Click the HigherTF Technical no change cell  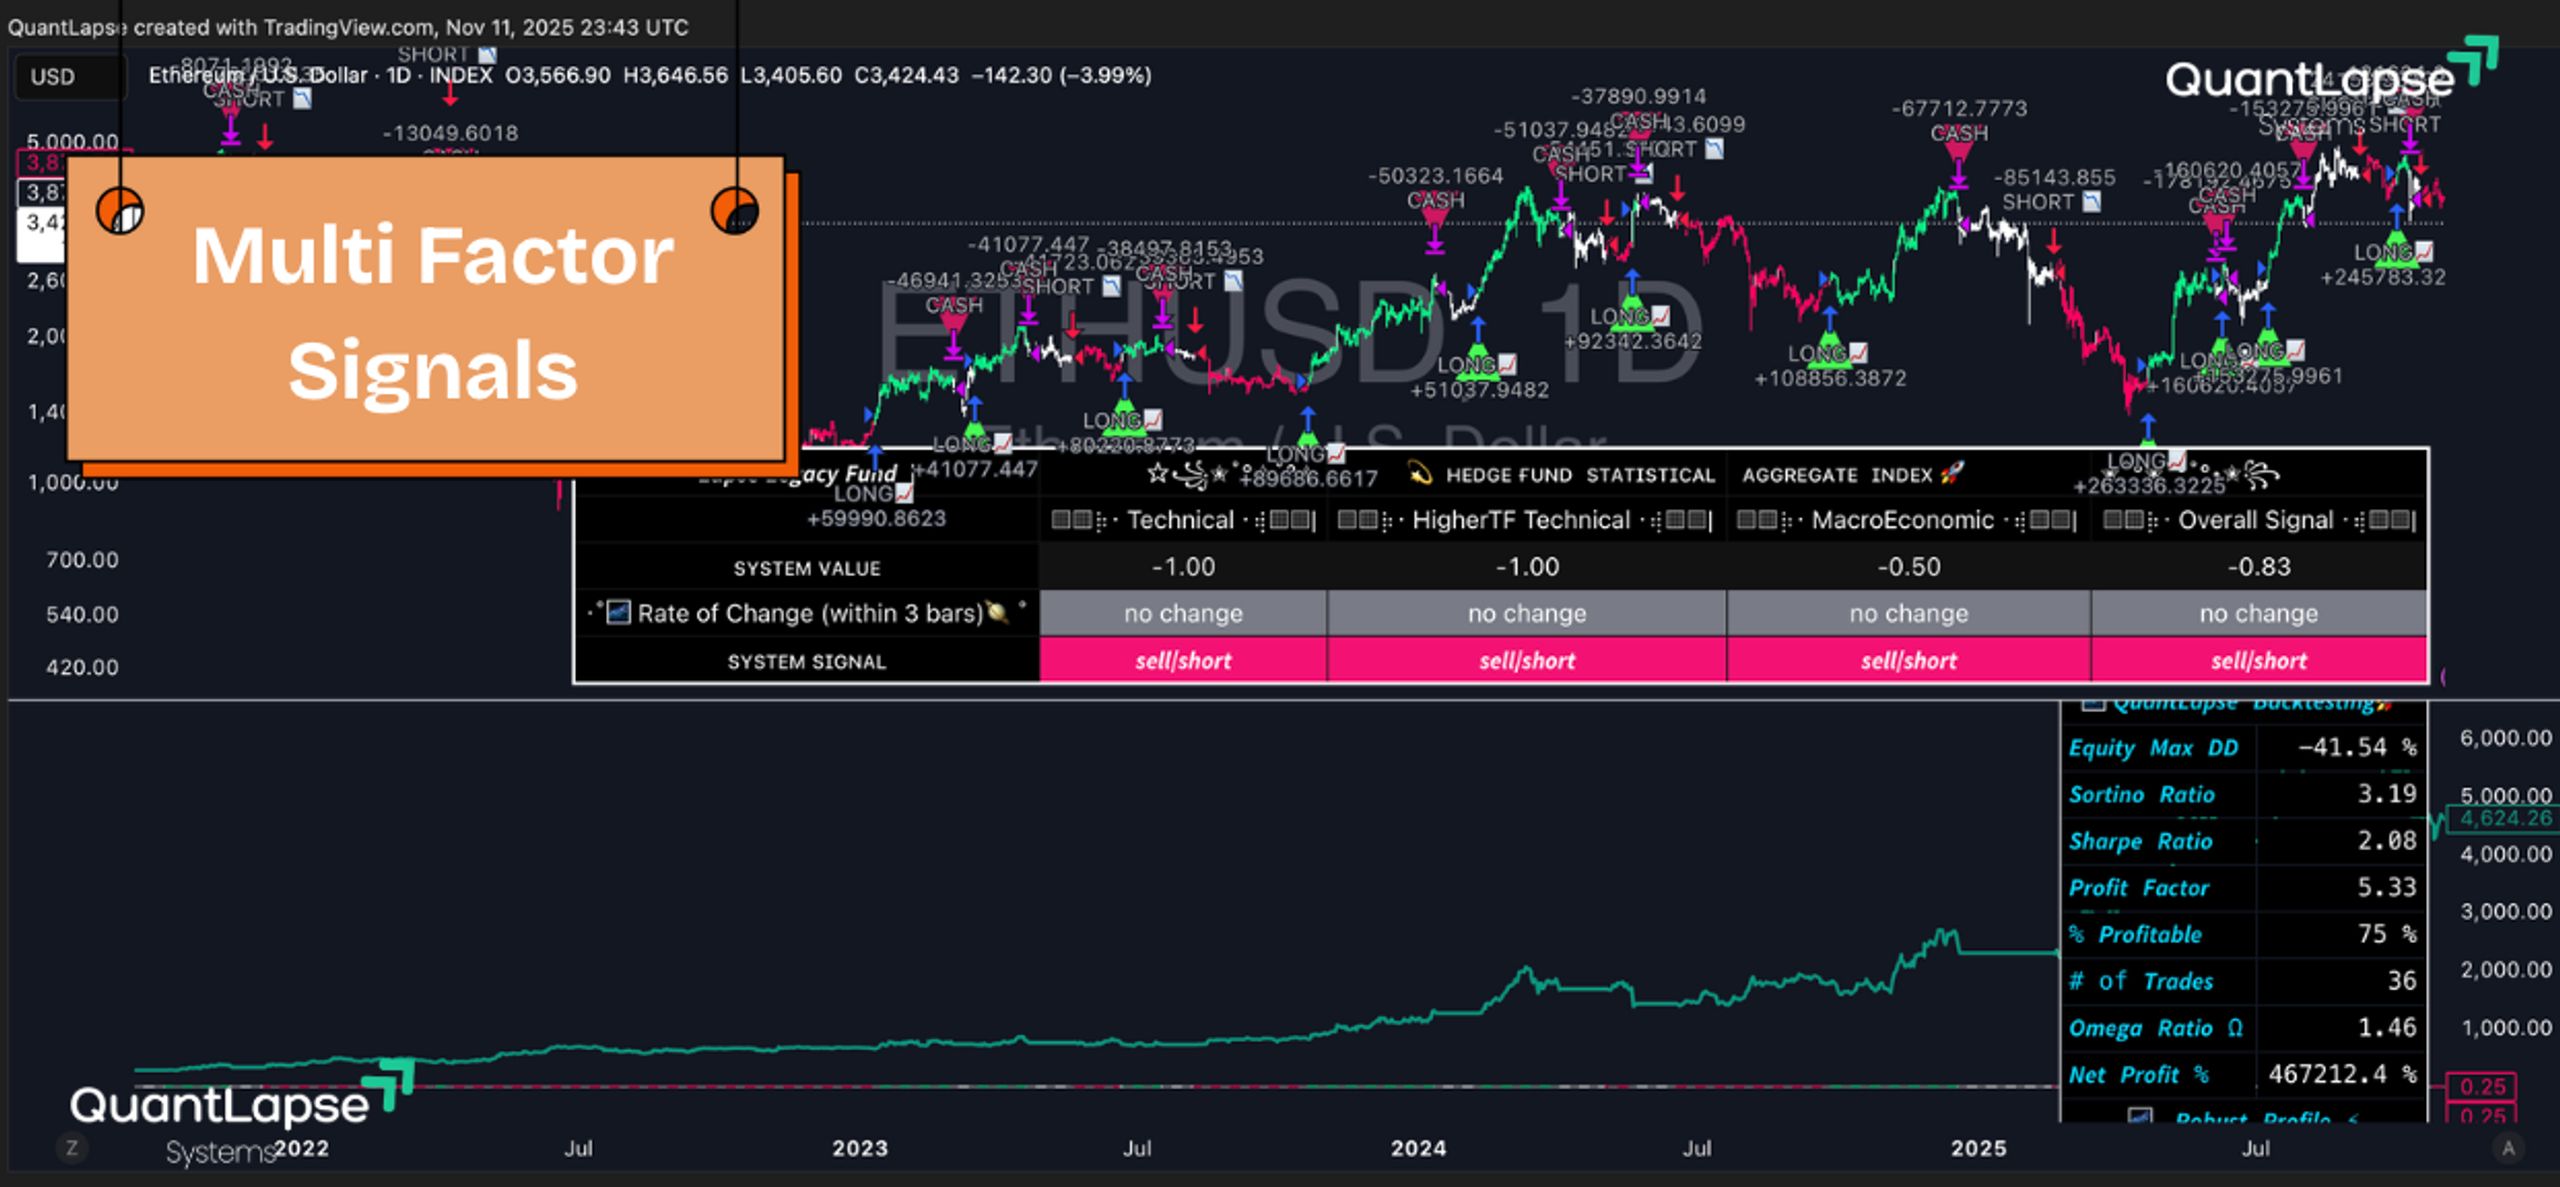(x=1526, y=613)
